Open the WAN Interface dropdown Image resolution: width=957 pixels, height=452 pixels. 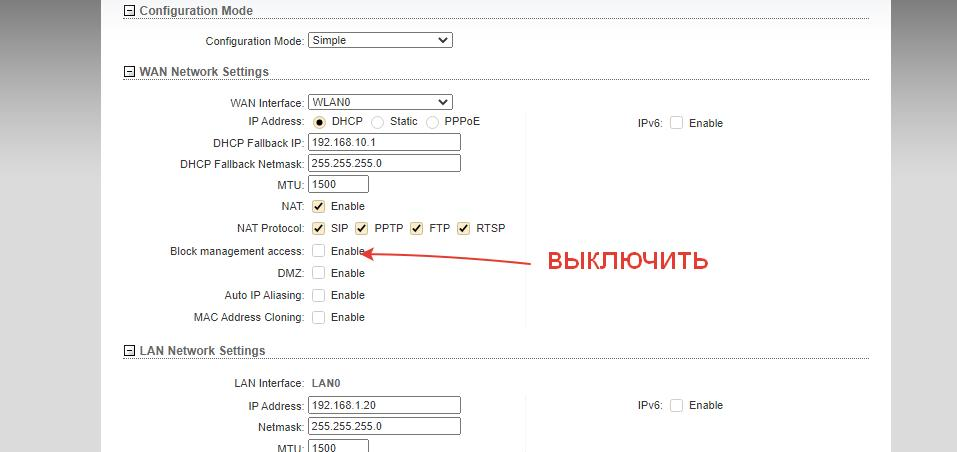click(380, 102)
